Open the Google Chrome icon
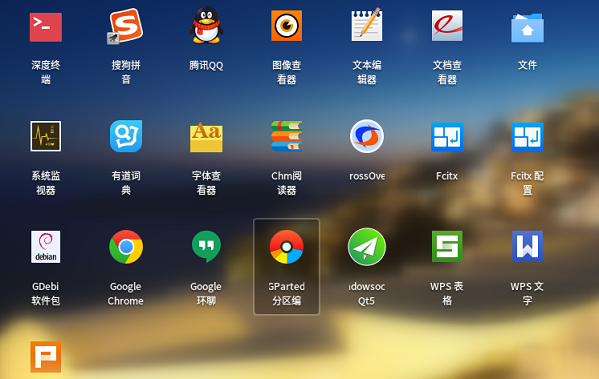 pos(126,247)
